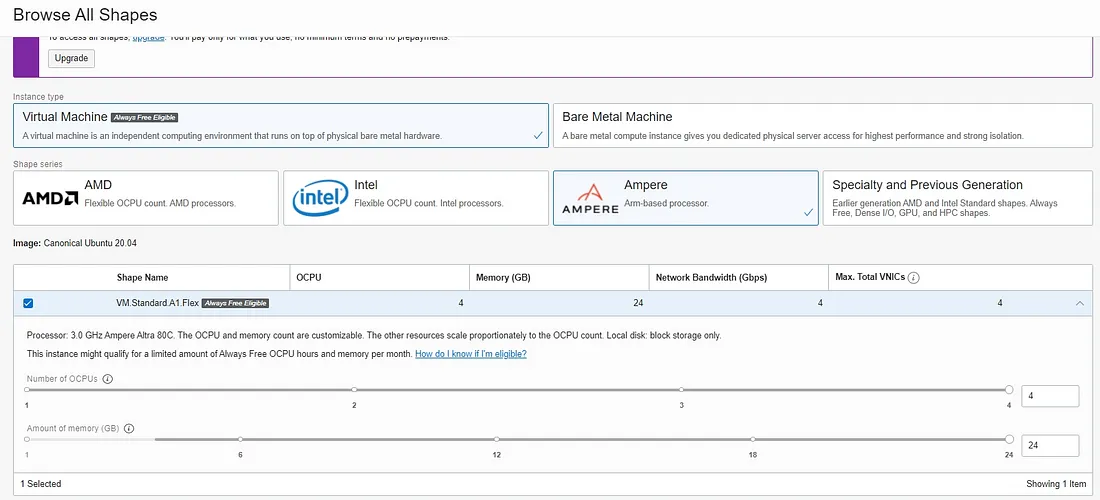Click the Max. Total VNICs header text
The width and height of the screenshot is (1100, 500).
click(870, 278)
